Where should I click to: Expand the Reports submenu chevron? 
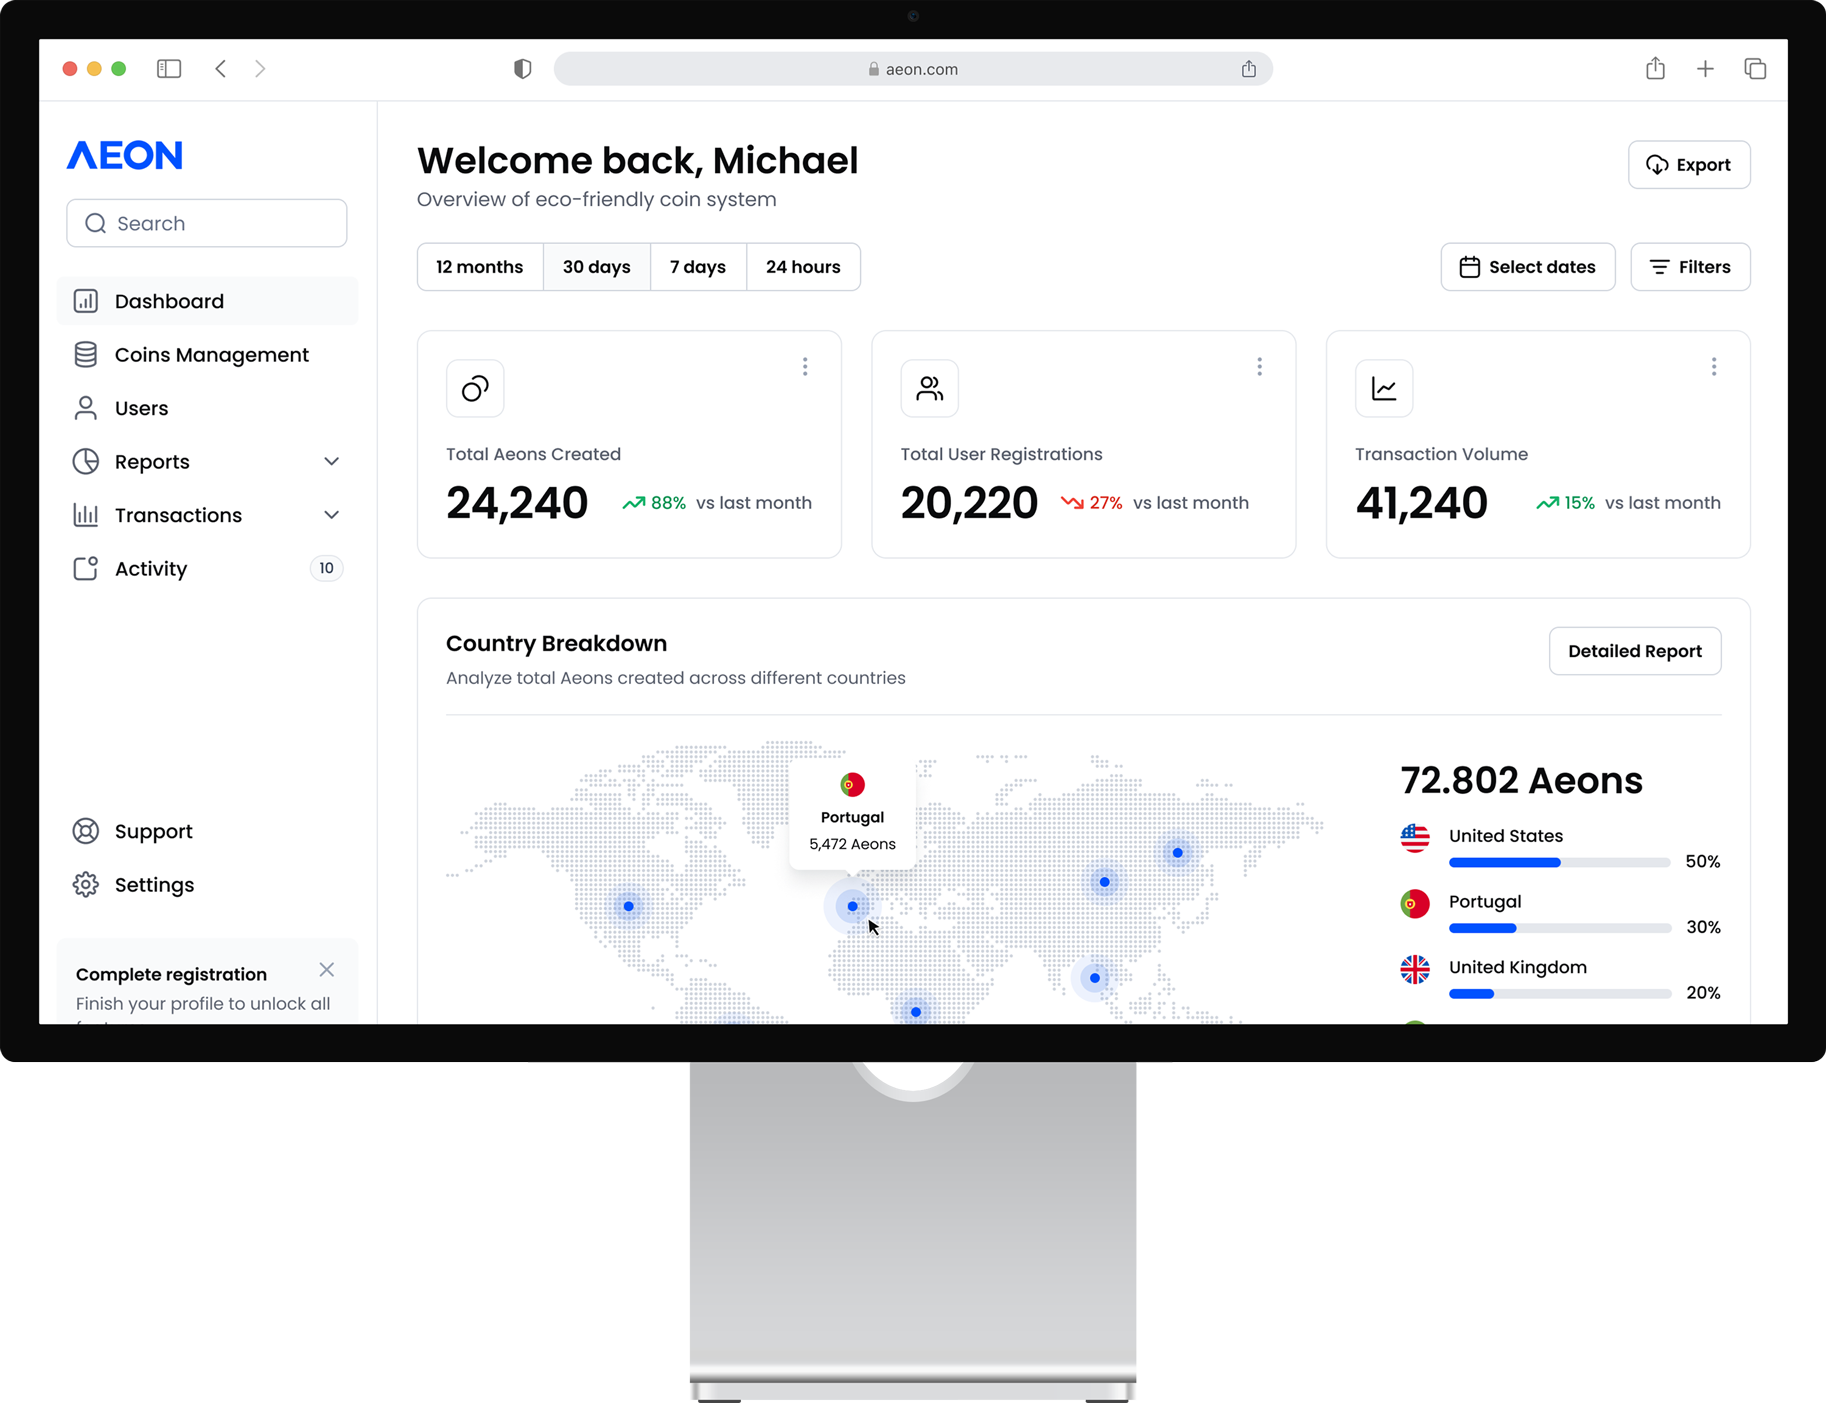point(332,462)
